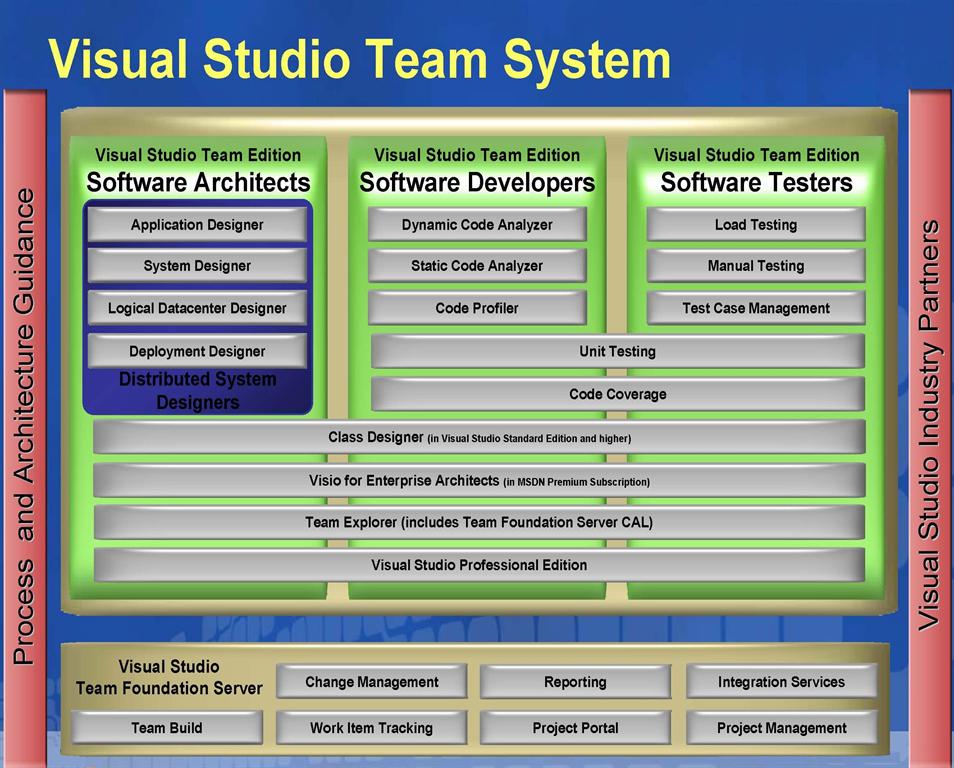Image resolution: width=954 pixels, height=768 pixels.
Task: Click the Dynamic Code Analyzer box
Action: [477, 225]
